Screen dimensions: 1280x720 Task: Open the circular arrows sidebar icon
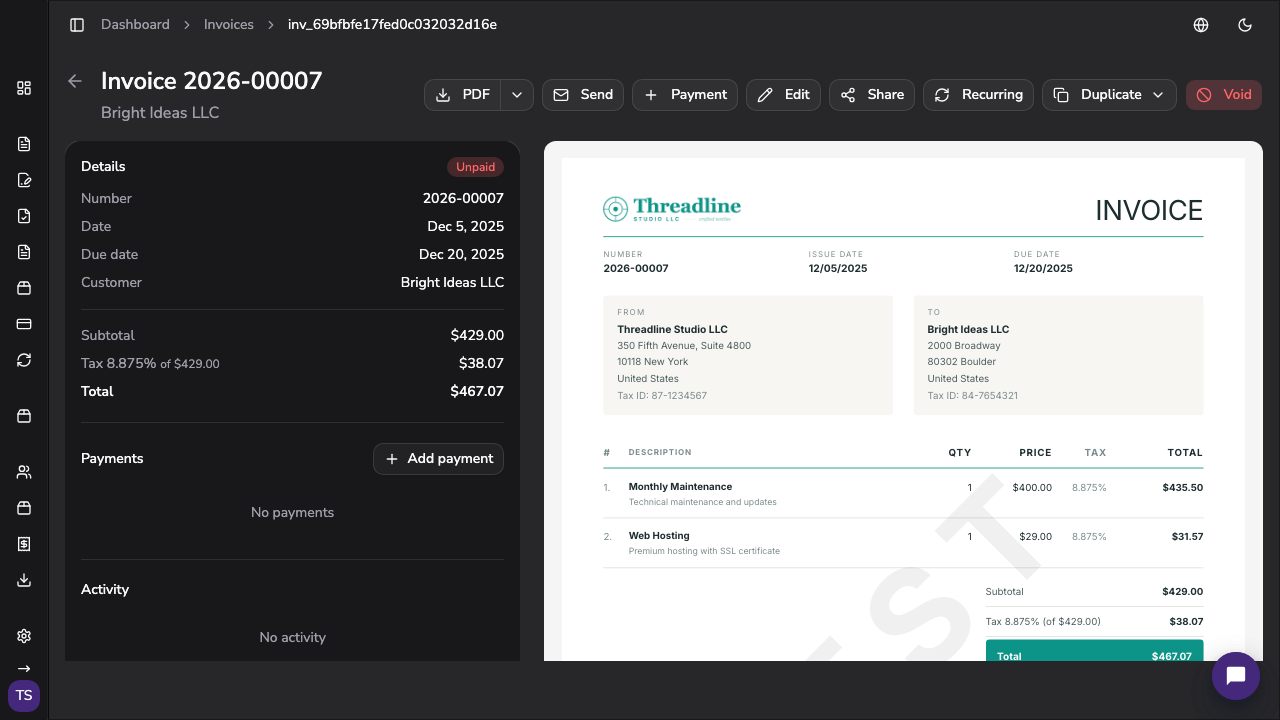click(24, 360)
